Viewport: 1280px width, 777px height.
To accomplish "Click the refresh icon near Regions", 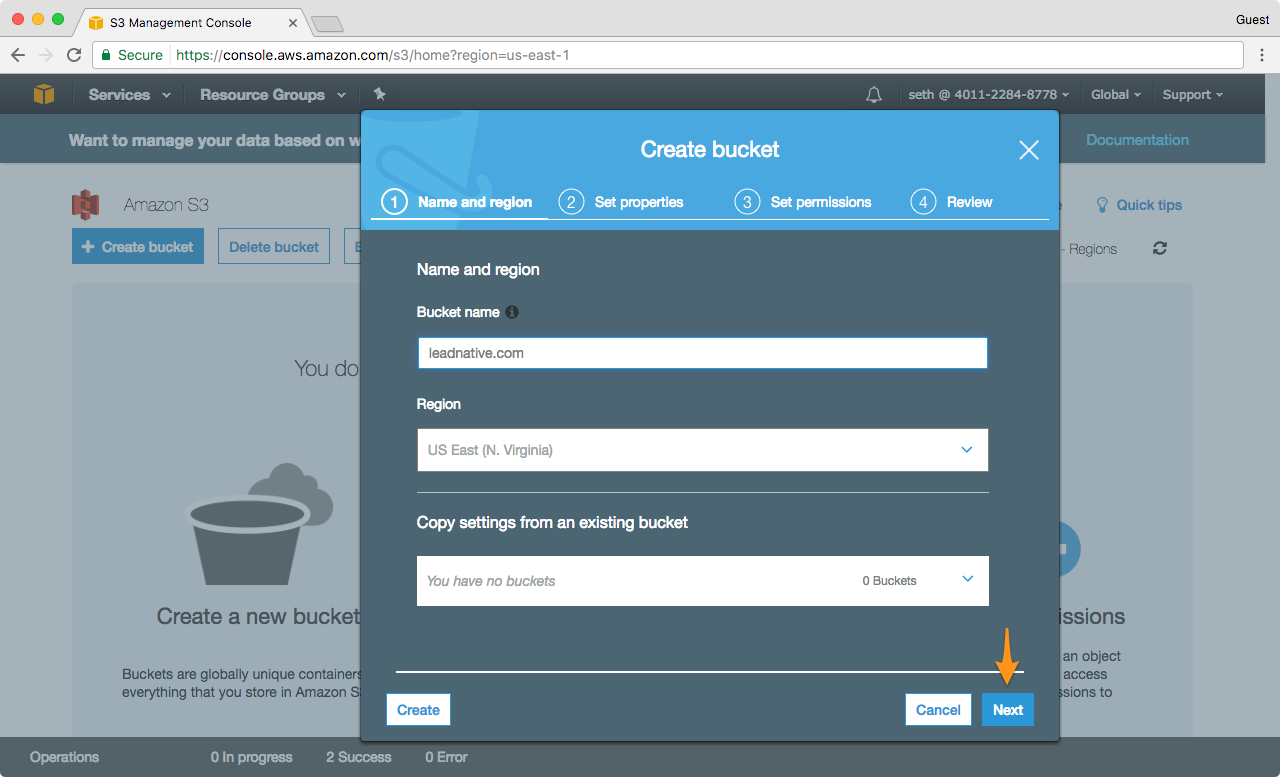I will [x=1160, y=248].
